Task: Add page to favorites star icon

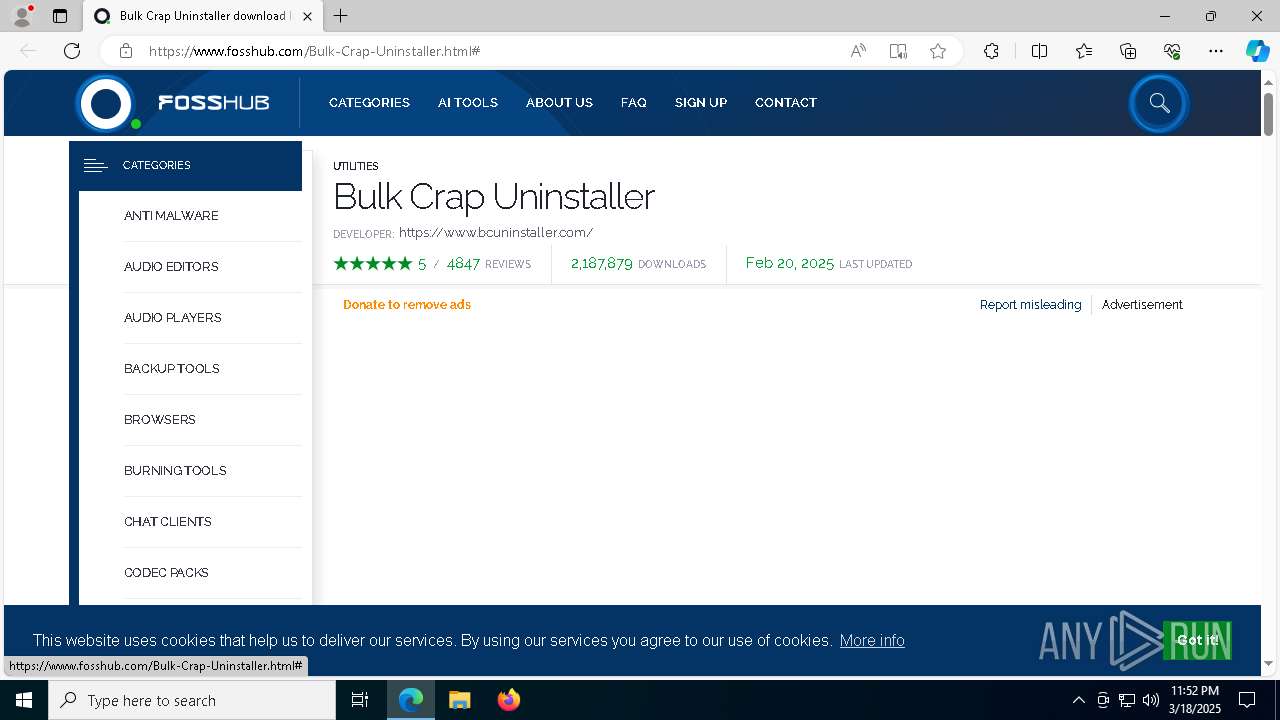Action: click(938, 51)
